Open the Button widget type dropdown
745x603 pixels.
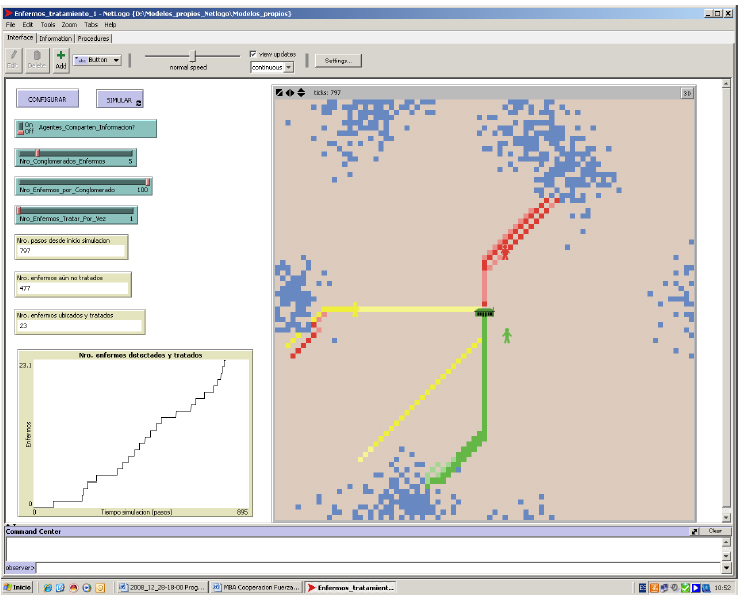(97, 60)
